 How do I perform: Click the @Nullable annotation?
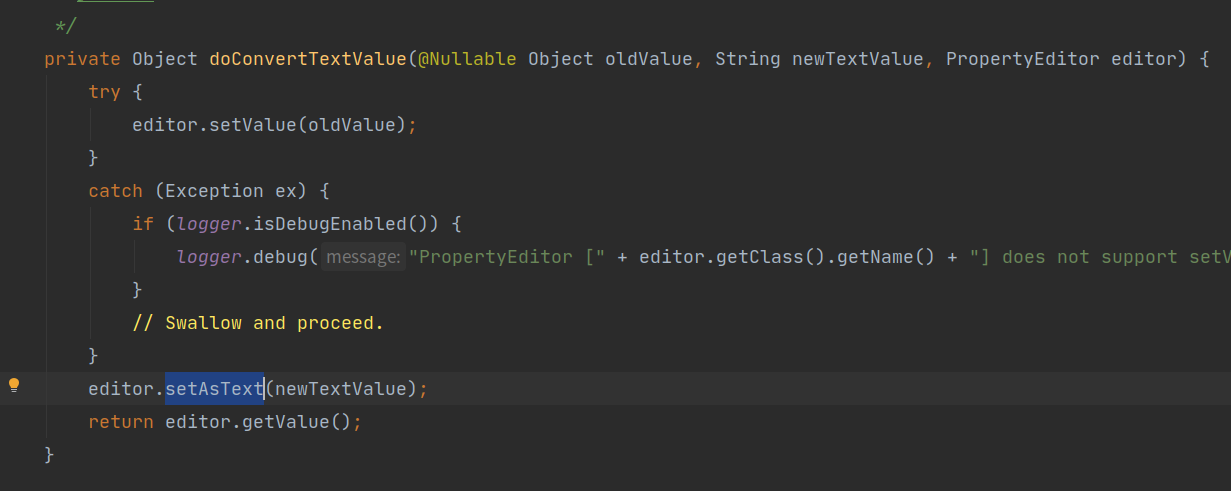467,59
